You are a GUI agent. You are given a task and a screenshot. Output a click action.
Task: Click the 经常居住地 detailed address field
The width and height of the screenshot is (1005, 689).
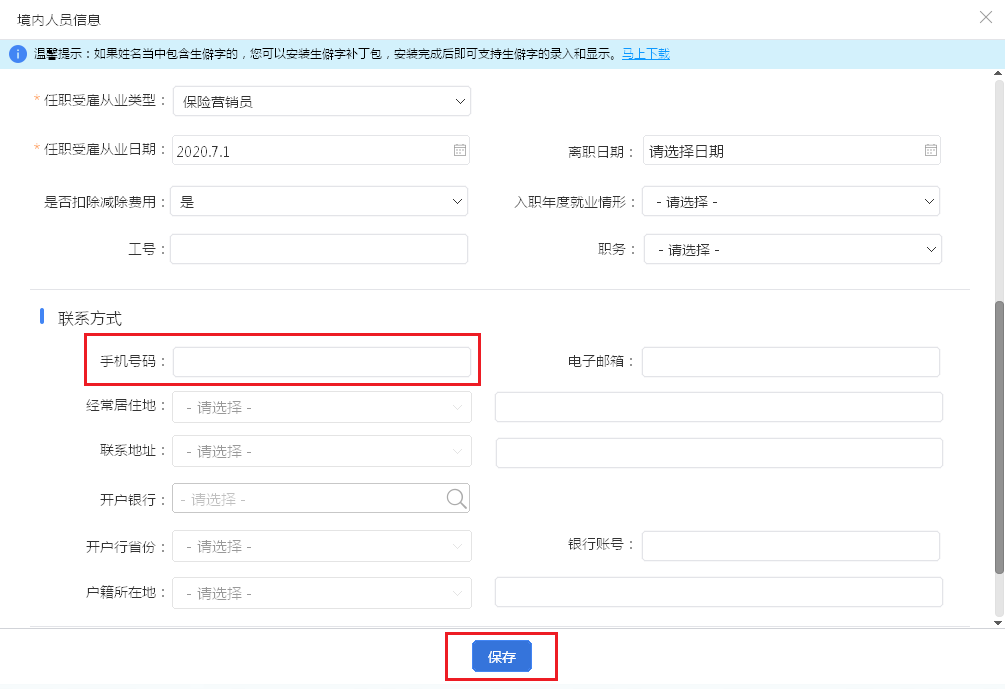tap(718, 407)
